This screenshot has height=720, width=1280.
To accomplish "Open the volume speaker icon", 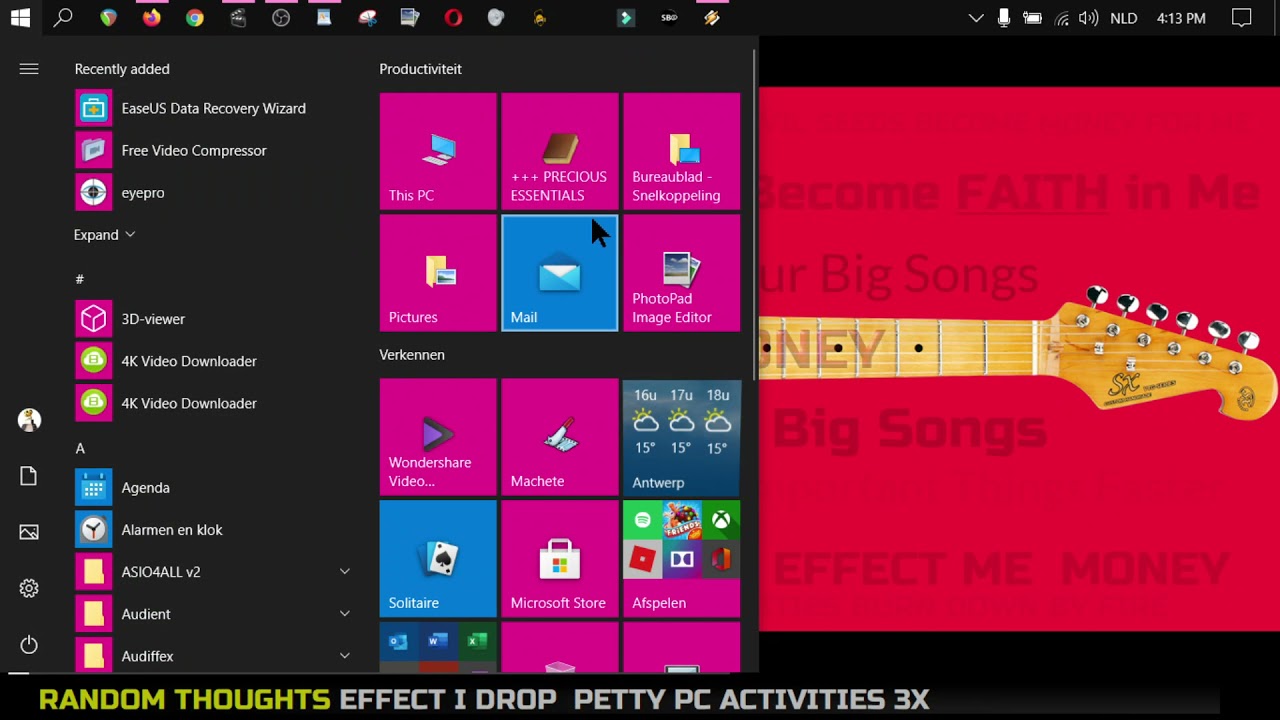I will 1089,18.
